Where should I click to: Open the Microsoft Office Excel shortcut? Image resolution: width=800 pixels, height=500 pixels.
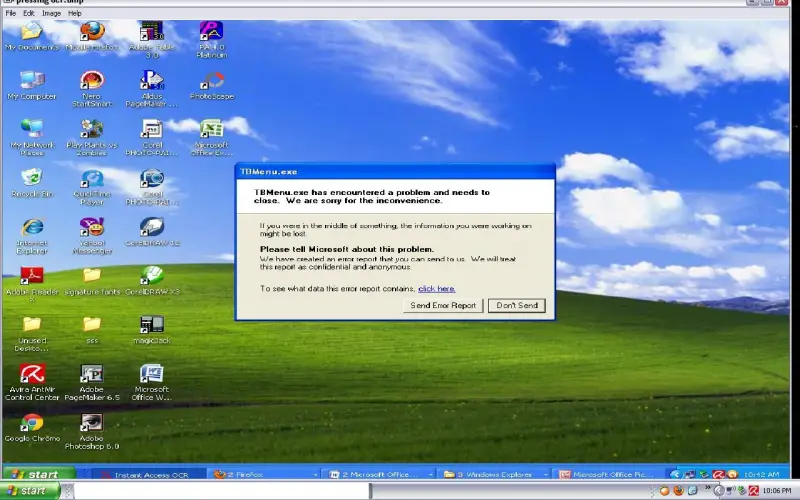(212, 138)
